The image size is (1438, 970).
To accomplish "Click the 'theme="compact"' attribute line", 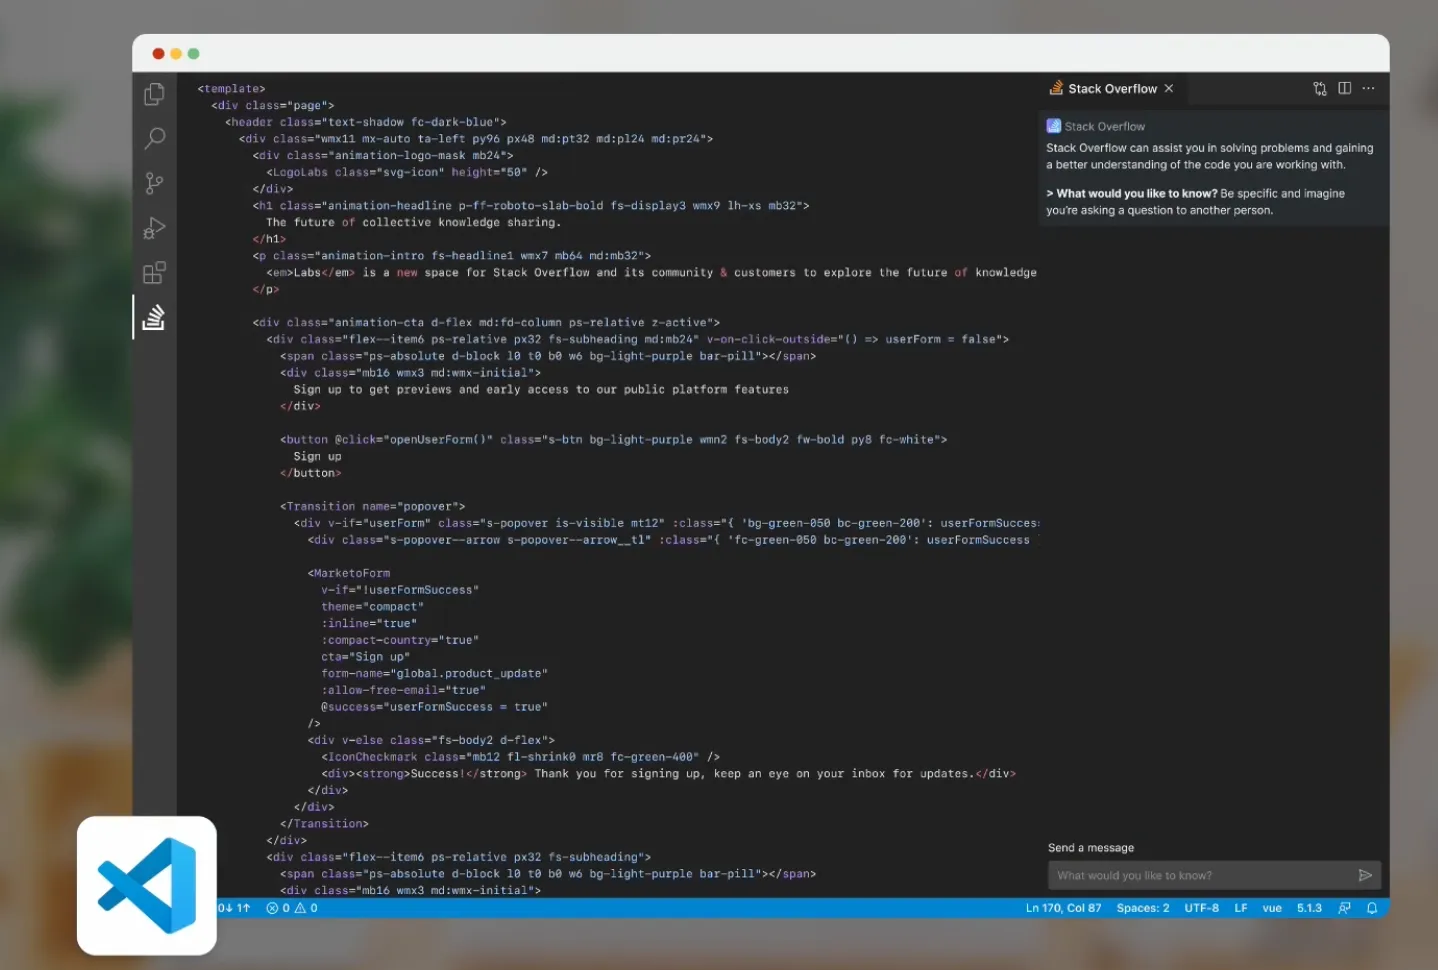I will coord(372,607).
